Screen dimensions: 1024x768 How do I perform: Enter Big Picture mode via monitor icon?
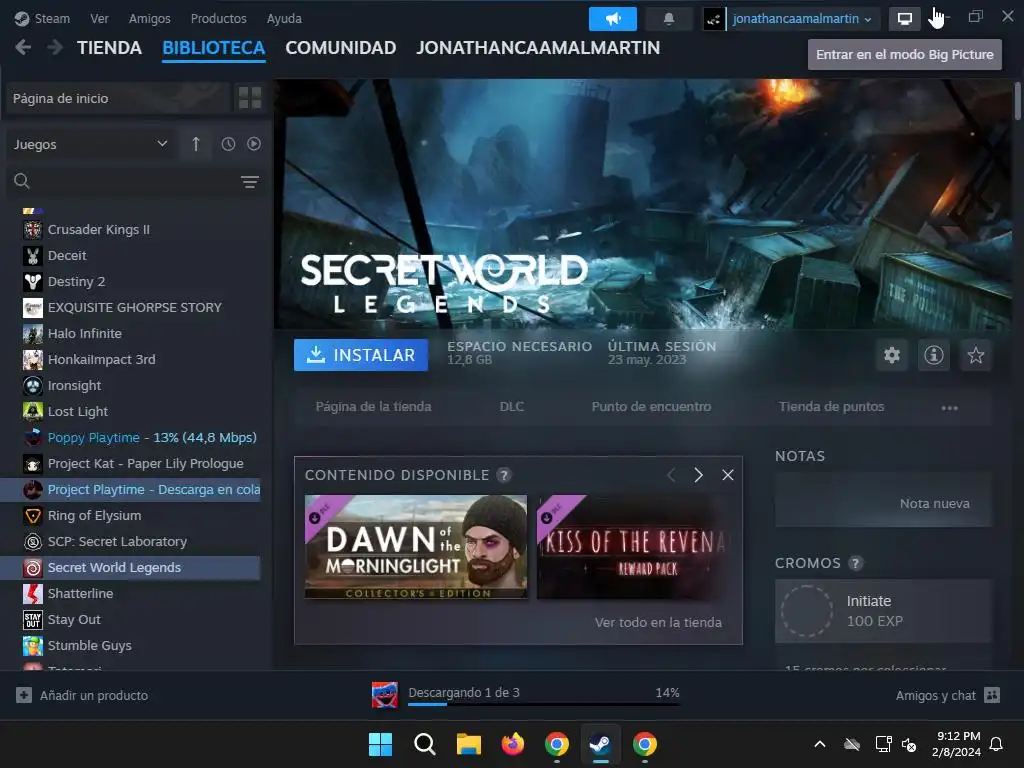pos(904,19)
